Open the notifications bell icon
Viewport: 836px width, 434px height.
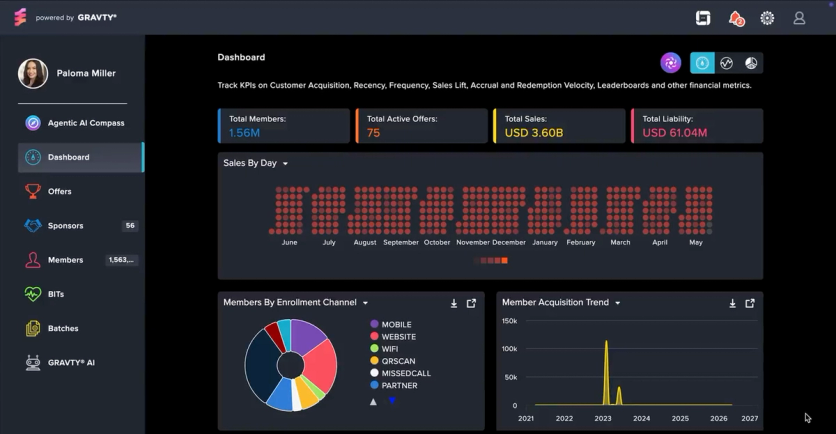736,19
